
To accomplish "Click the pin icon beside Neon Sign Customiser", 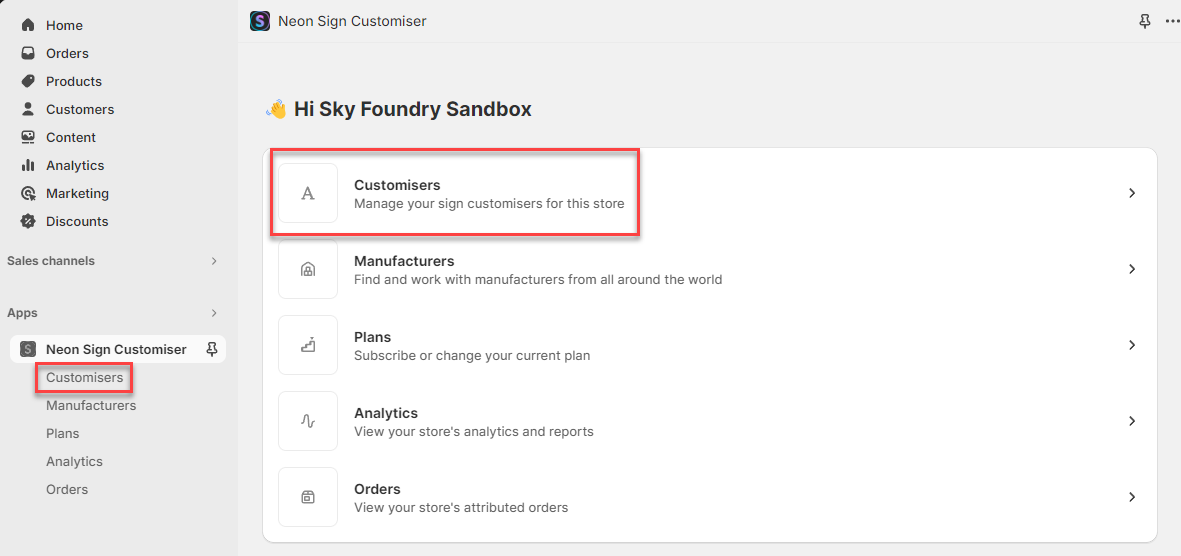I will point(211,349).
